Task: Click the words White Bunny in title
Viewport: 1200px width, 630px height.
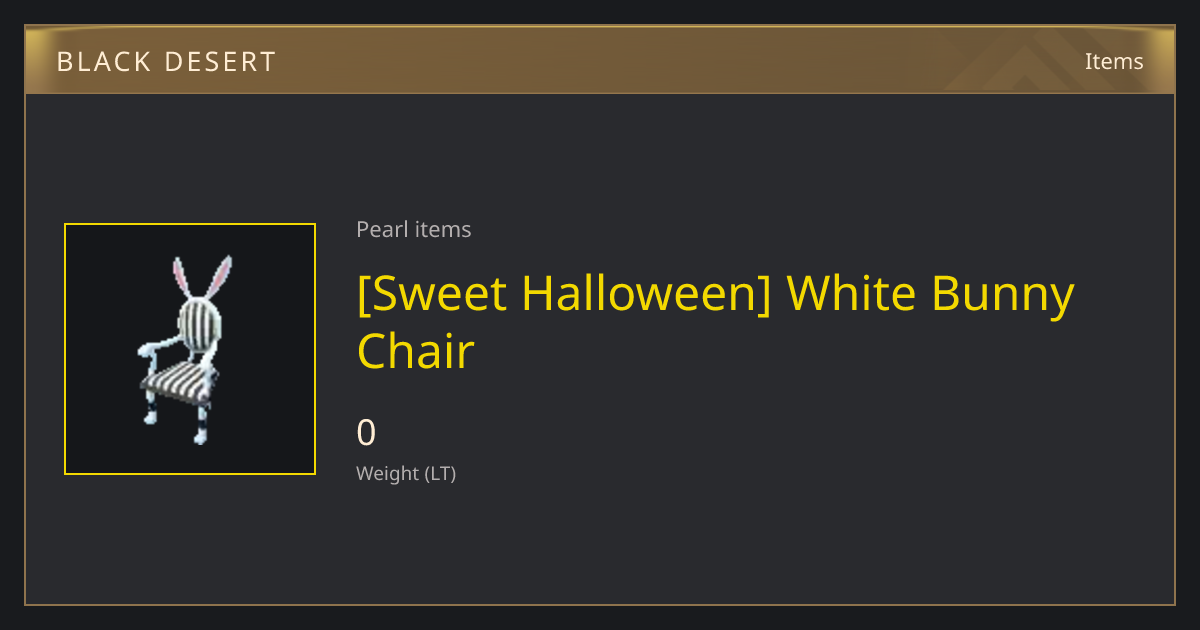Action: pos(931,294)
